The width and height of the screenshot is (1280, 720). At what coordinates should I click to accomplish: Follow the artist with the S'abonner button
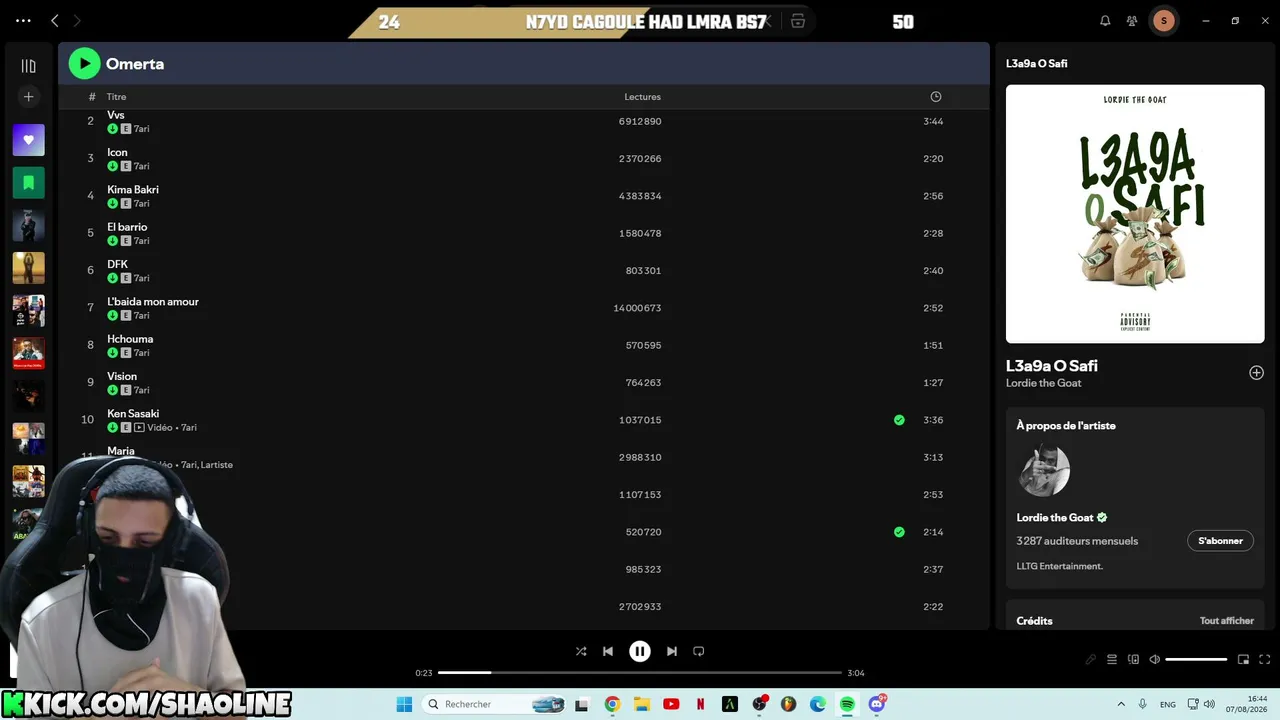(x=1220, y=541)
